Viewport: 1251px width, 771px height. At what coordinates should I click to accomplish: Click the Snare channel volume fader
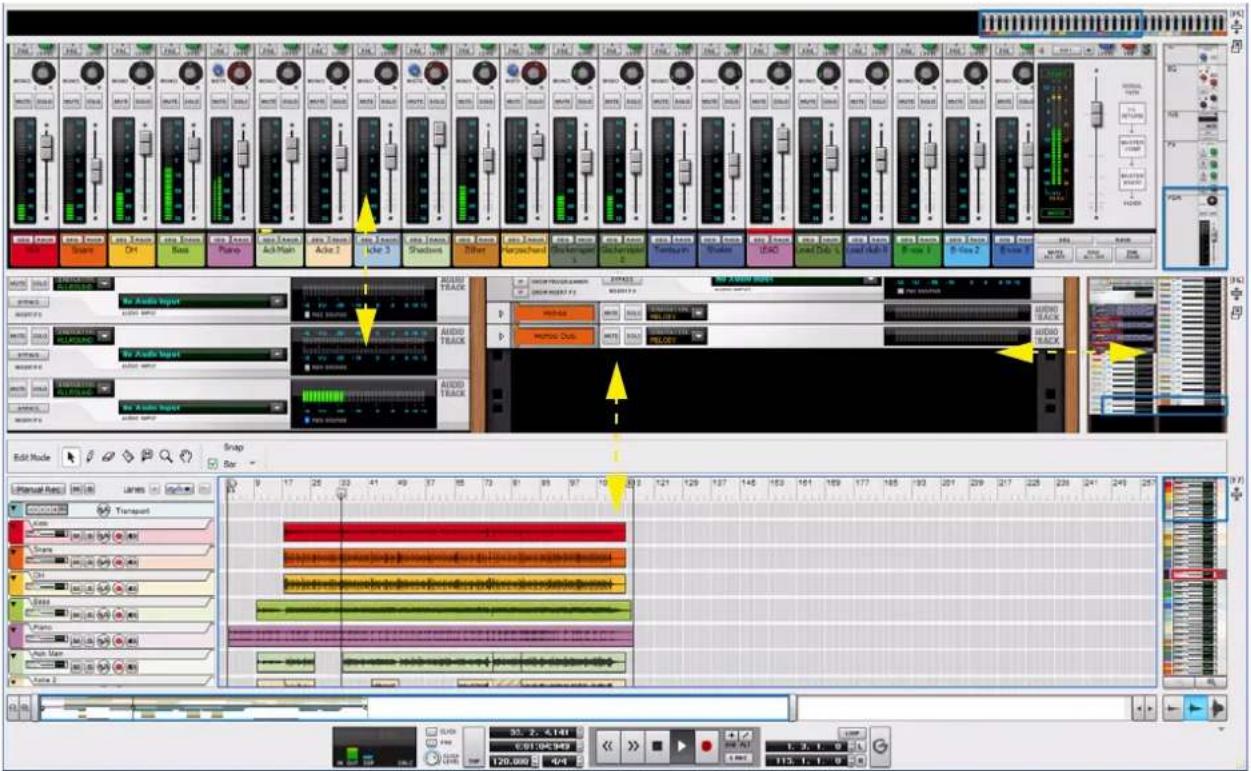coord(96,170)
